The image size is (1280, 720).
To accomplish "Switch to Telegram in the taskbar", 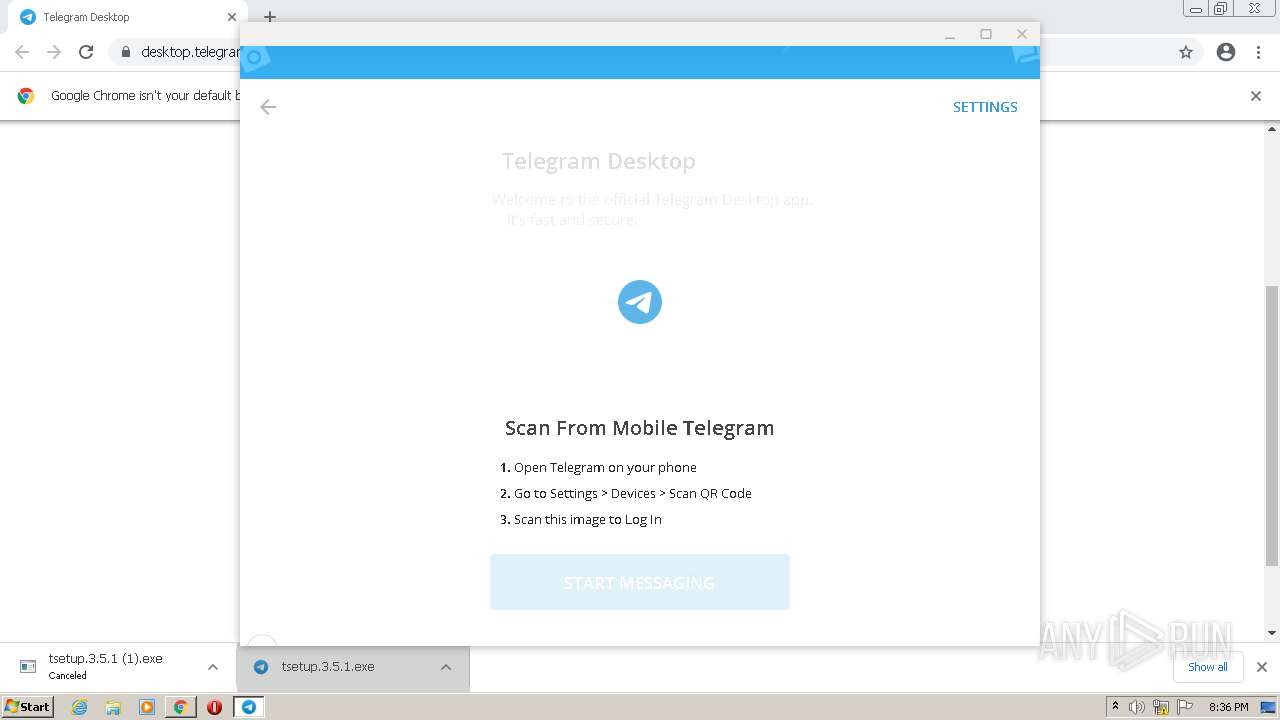I will click(248, 707).
